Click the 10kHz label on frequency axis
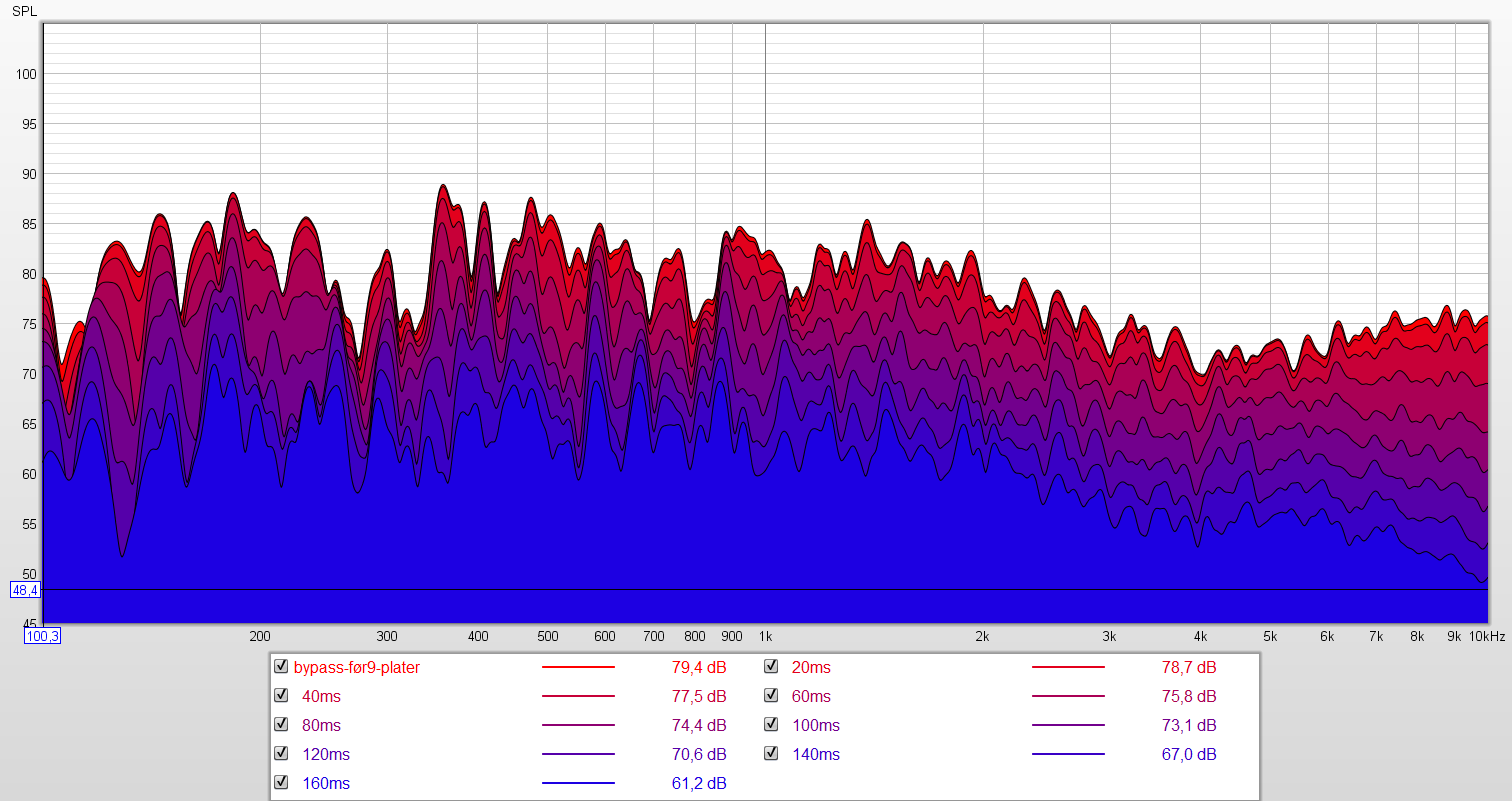This screenshot has height=801, width=1512. coord(1487,636)
